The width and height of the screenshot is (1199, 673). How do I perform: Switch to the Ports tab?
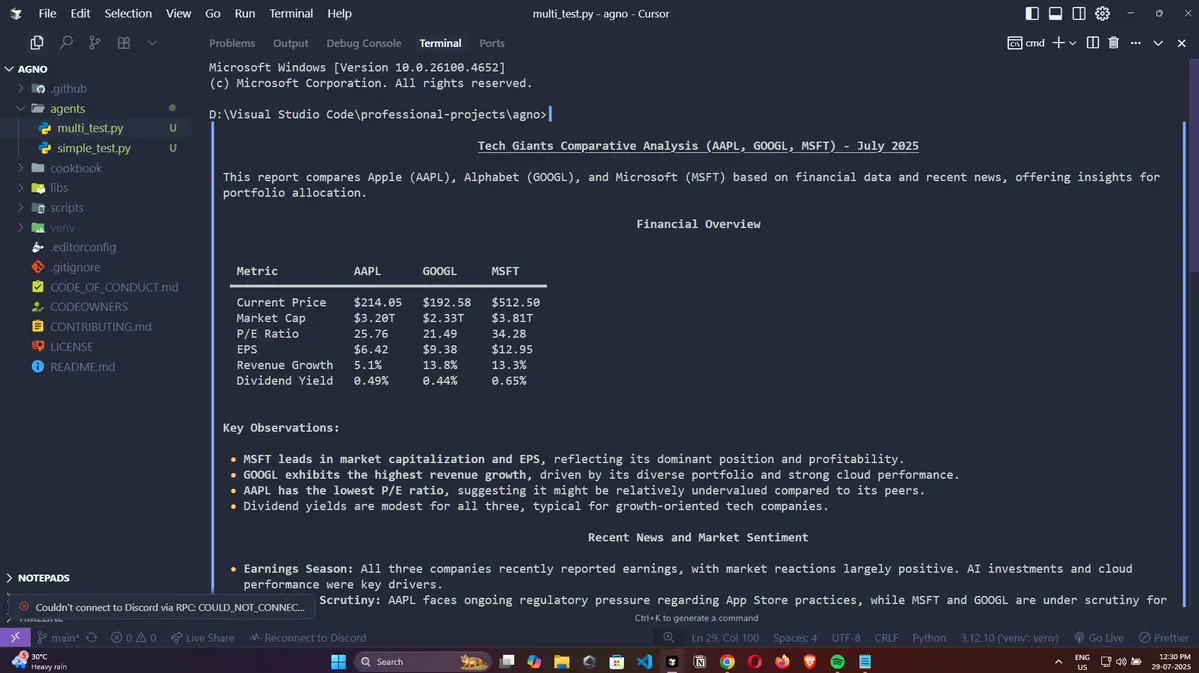[x=492, y=44]
